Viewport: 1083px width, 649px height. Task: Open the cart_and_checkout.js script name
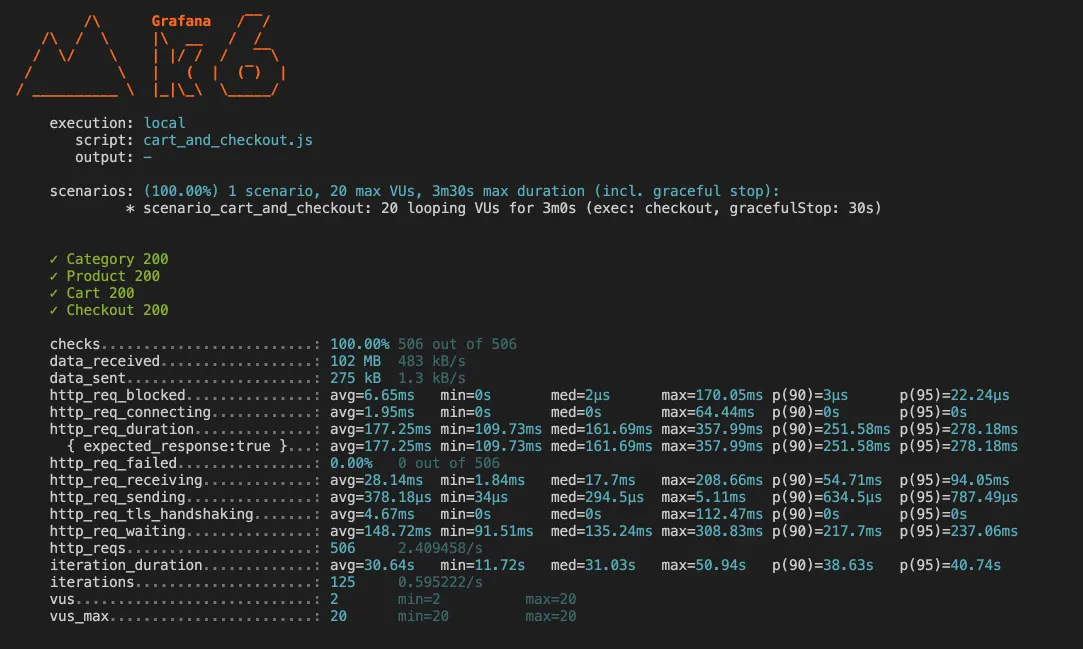[228, 140]
